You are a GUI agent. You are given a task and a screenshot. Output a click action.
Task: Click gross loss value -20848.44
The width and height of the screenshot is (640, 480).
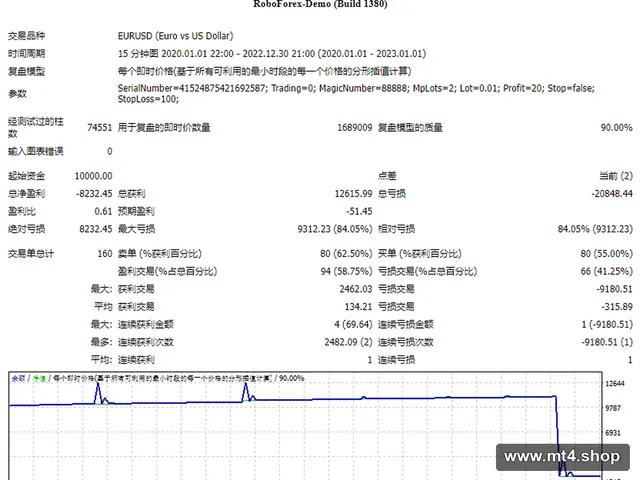point(612,193)
